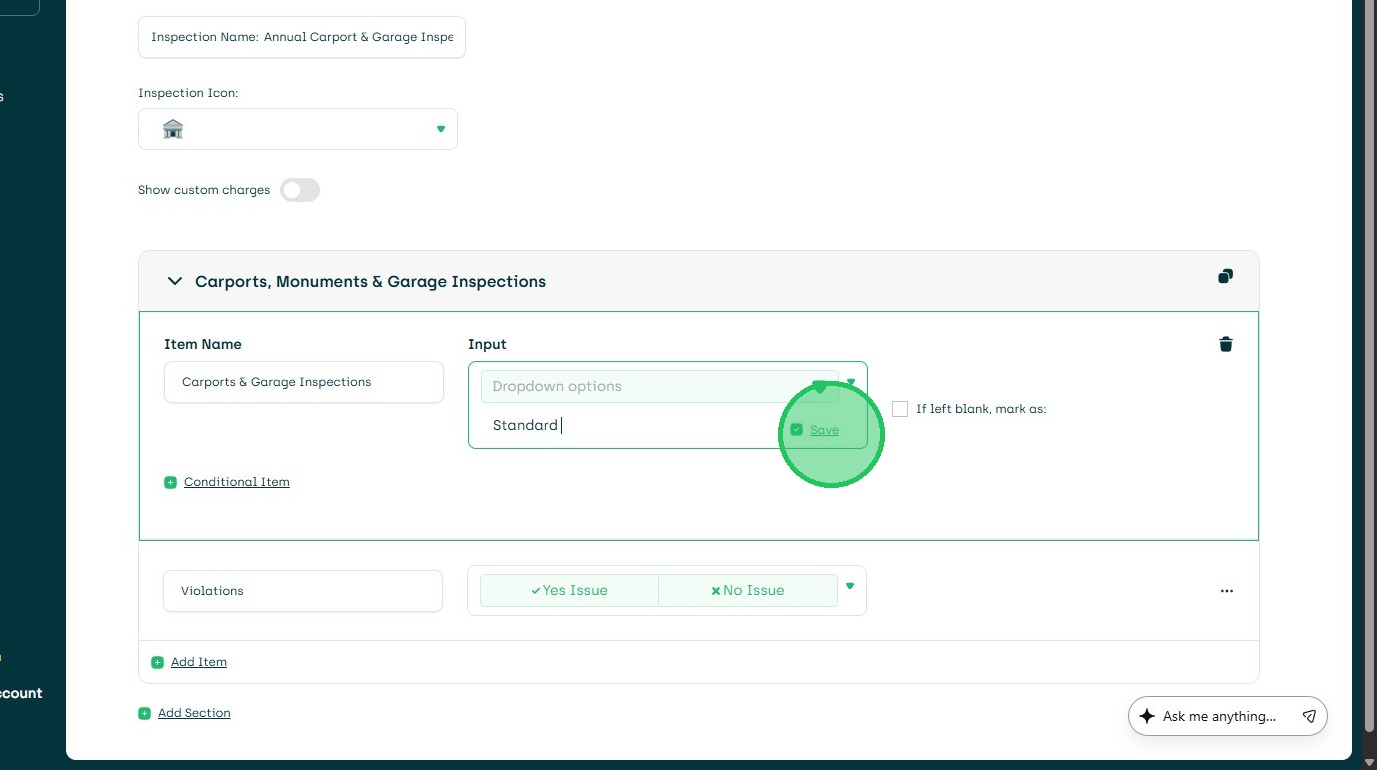This screenshot has width=1377, height=770.
Task: Click the plus icon beside Conditional Item
Action: pos(170,482)
